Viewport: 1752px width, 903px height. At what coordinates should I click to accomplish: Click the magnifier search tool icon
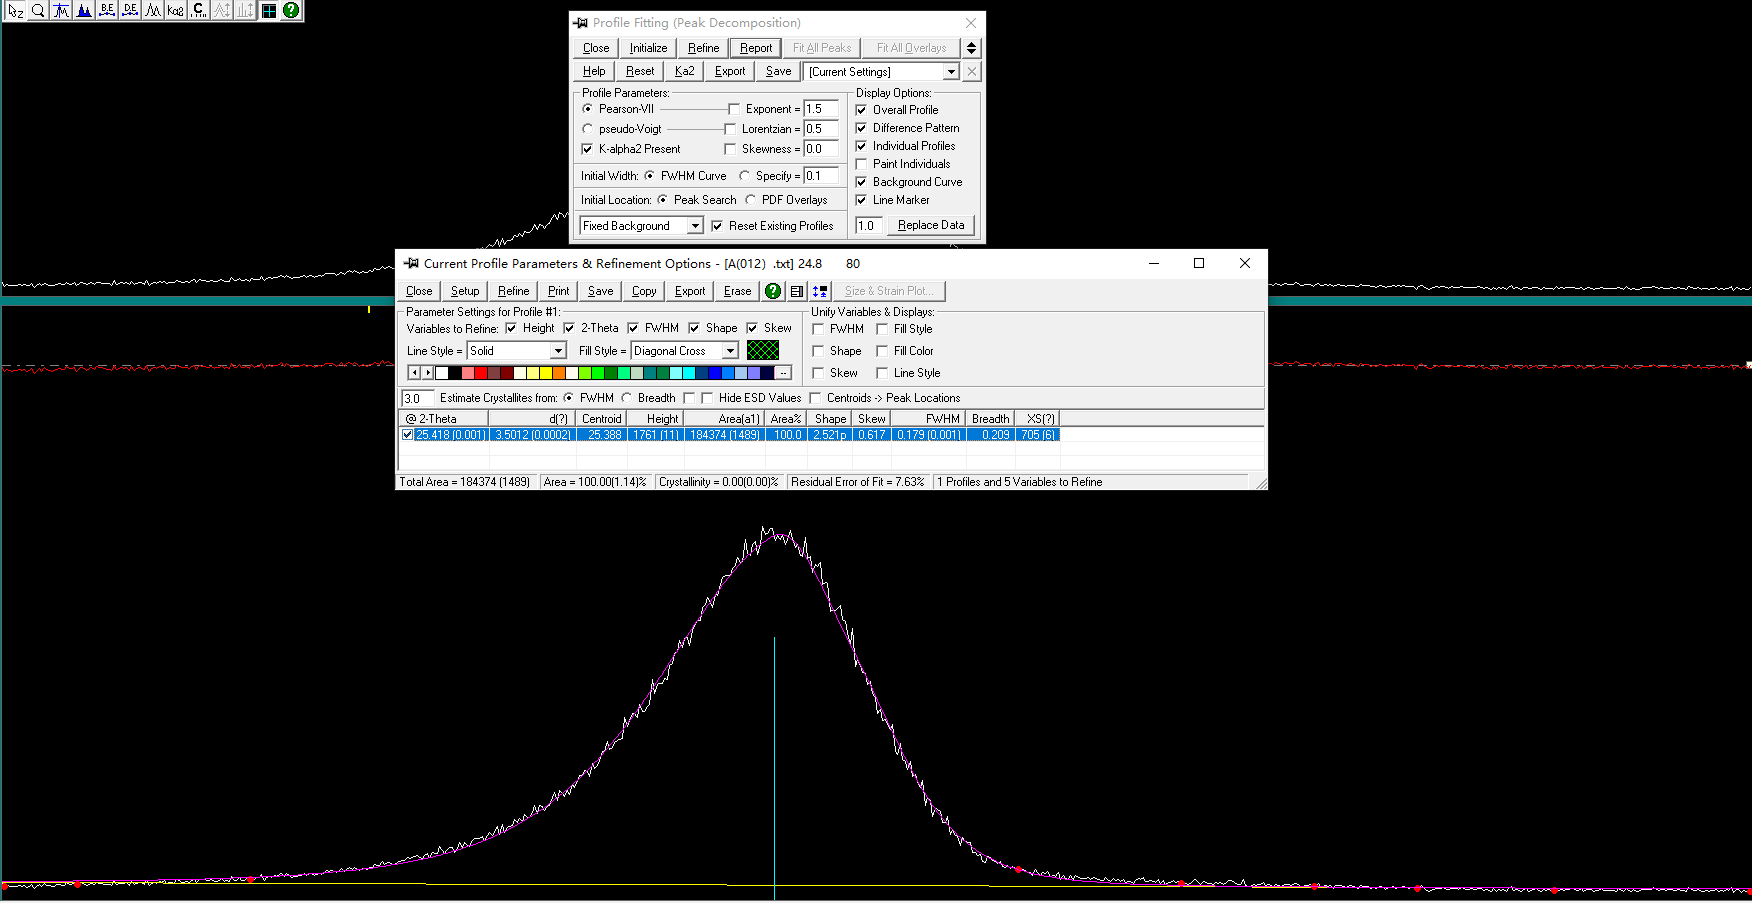38,10
